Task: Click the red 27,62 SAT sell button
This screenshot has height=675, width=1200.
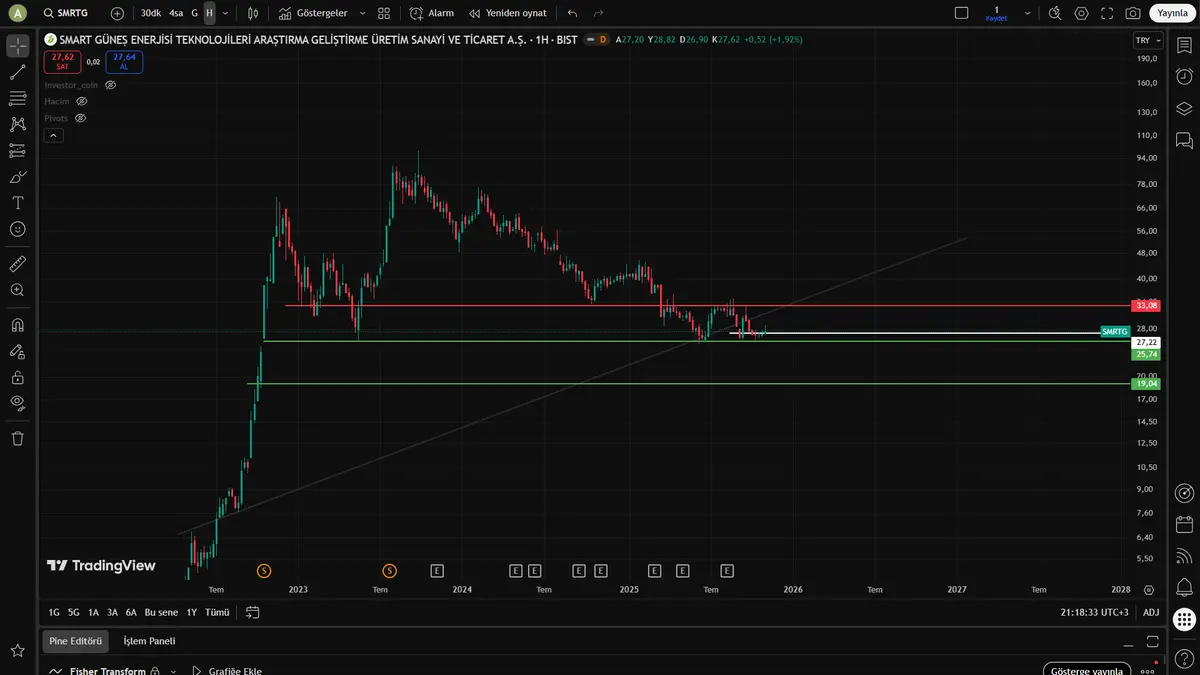Action: (63, 61)
